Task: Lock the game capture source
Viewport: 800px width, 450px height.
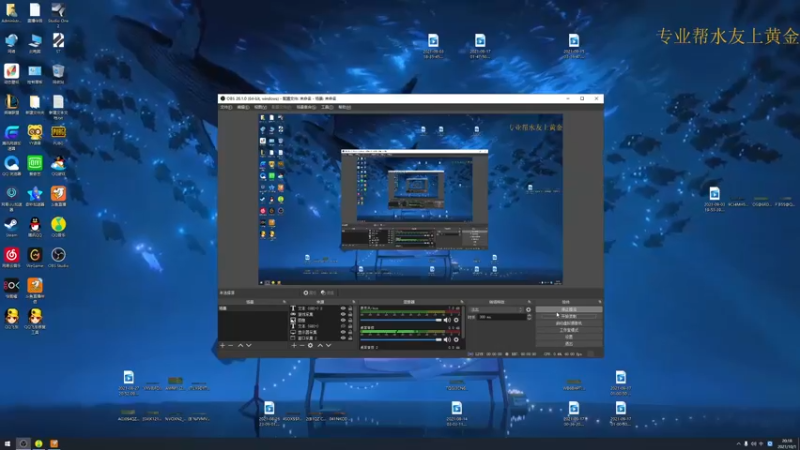Action: [x=350, y=314]
